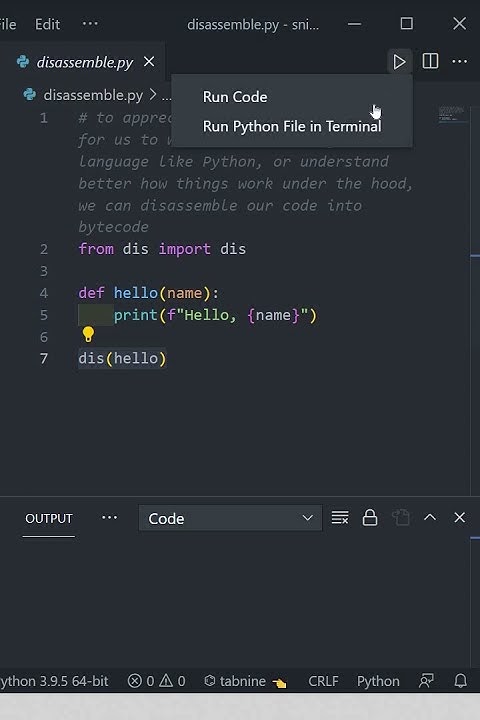
Task: Open notifications with the bell icon
Action: point(461,681)
